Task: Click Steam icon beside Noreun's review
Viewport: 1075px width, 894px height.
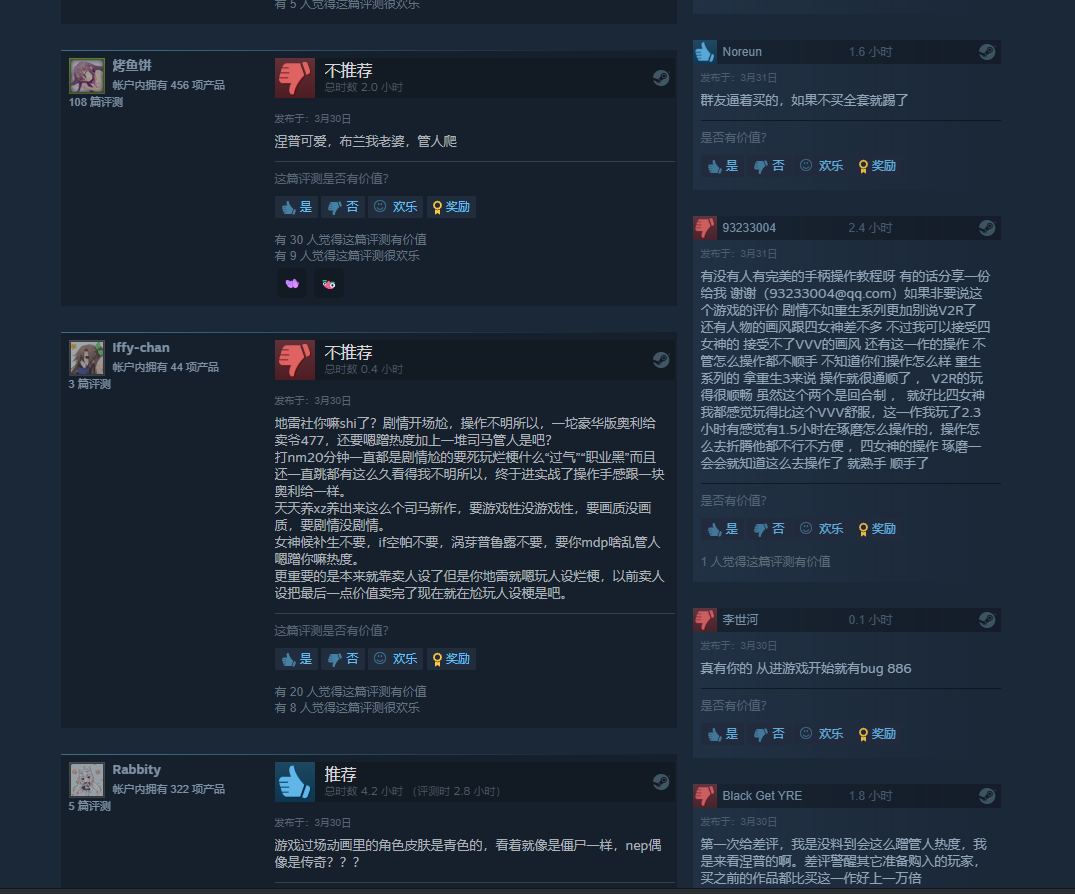Action: click(987, 51)
